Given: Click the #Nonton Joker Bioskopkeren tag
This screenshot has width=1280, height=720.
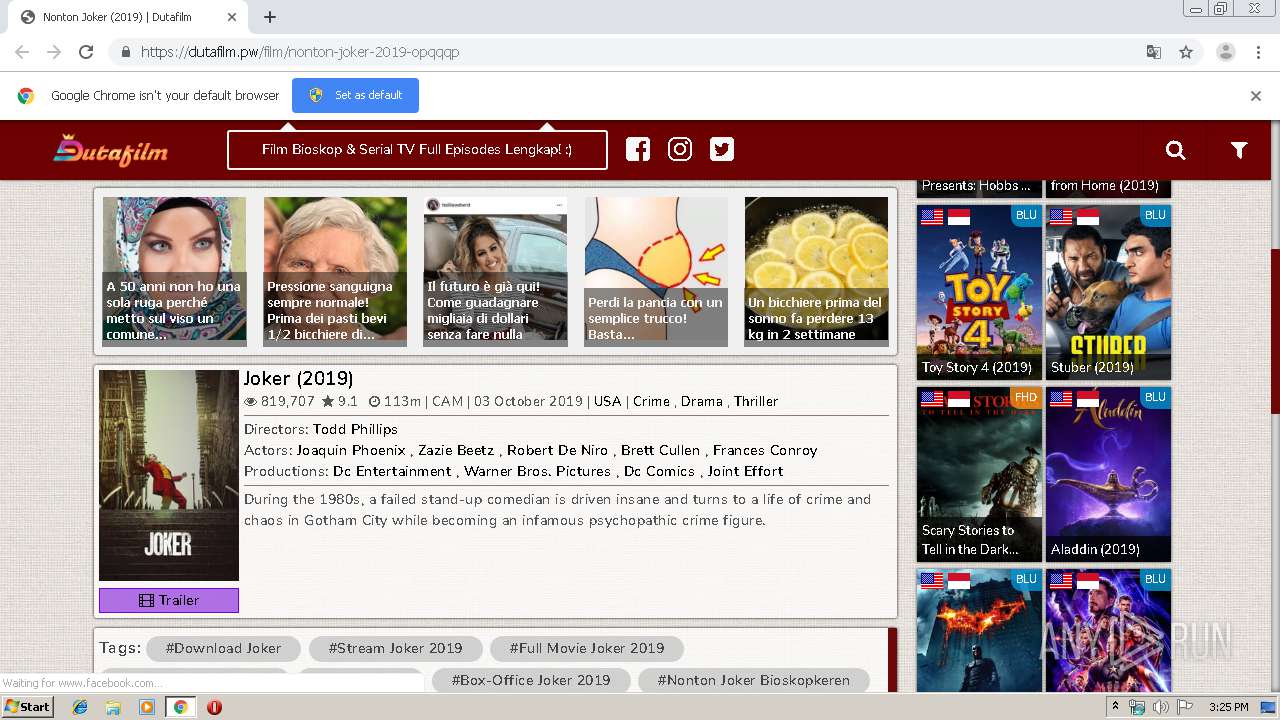Looking at the screenshot, I should pyautogui.click(x=753, y=680).
